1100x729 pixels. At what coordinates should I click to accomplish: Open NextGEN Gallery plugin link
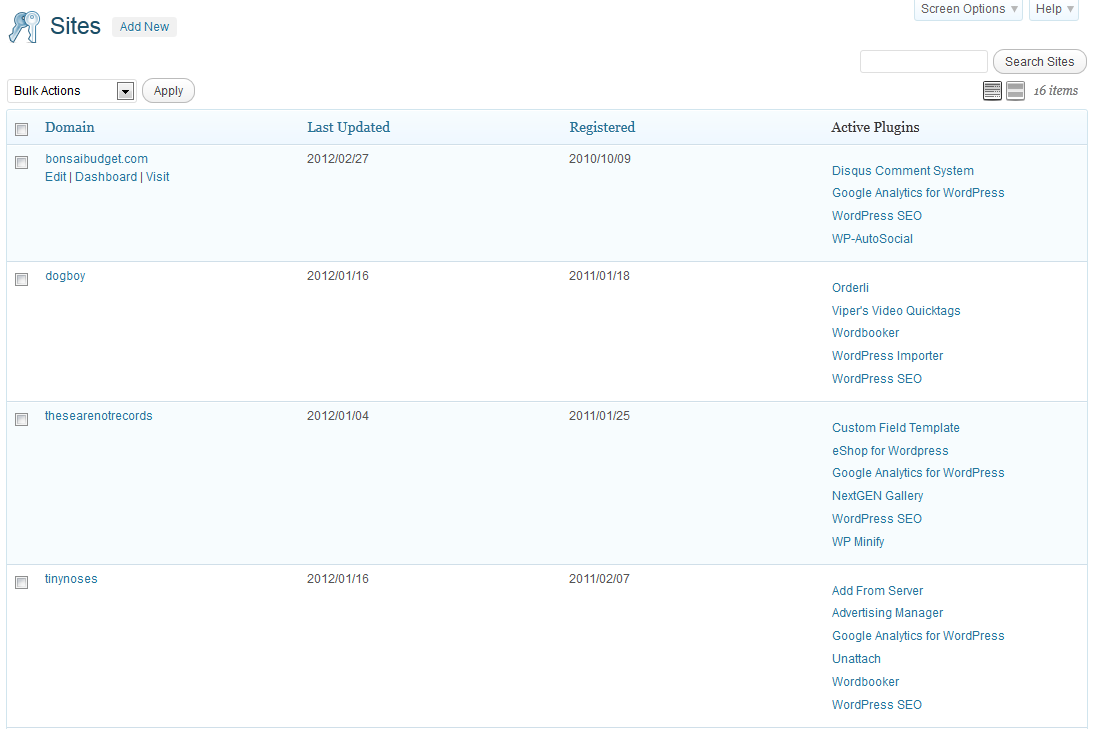point(878,495)
